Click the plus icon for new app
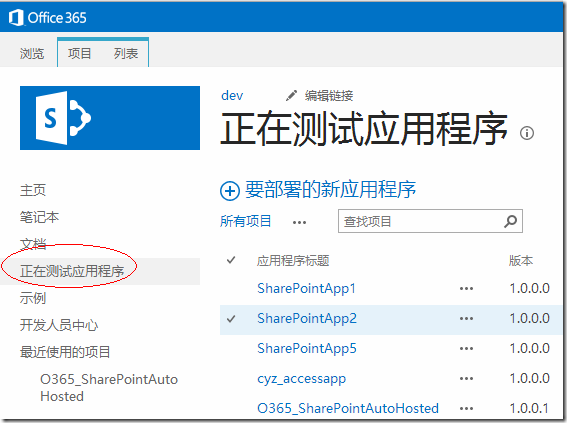Image resolution: width=567 pixels, height=423 pixels. [x=230, y=190]
